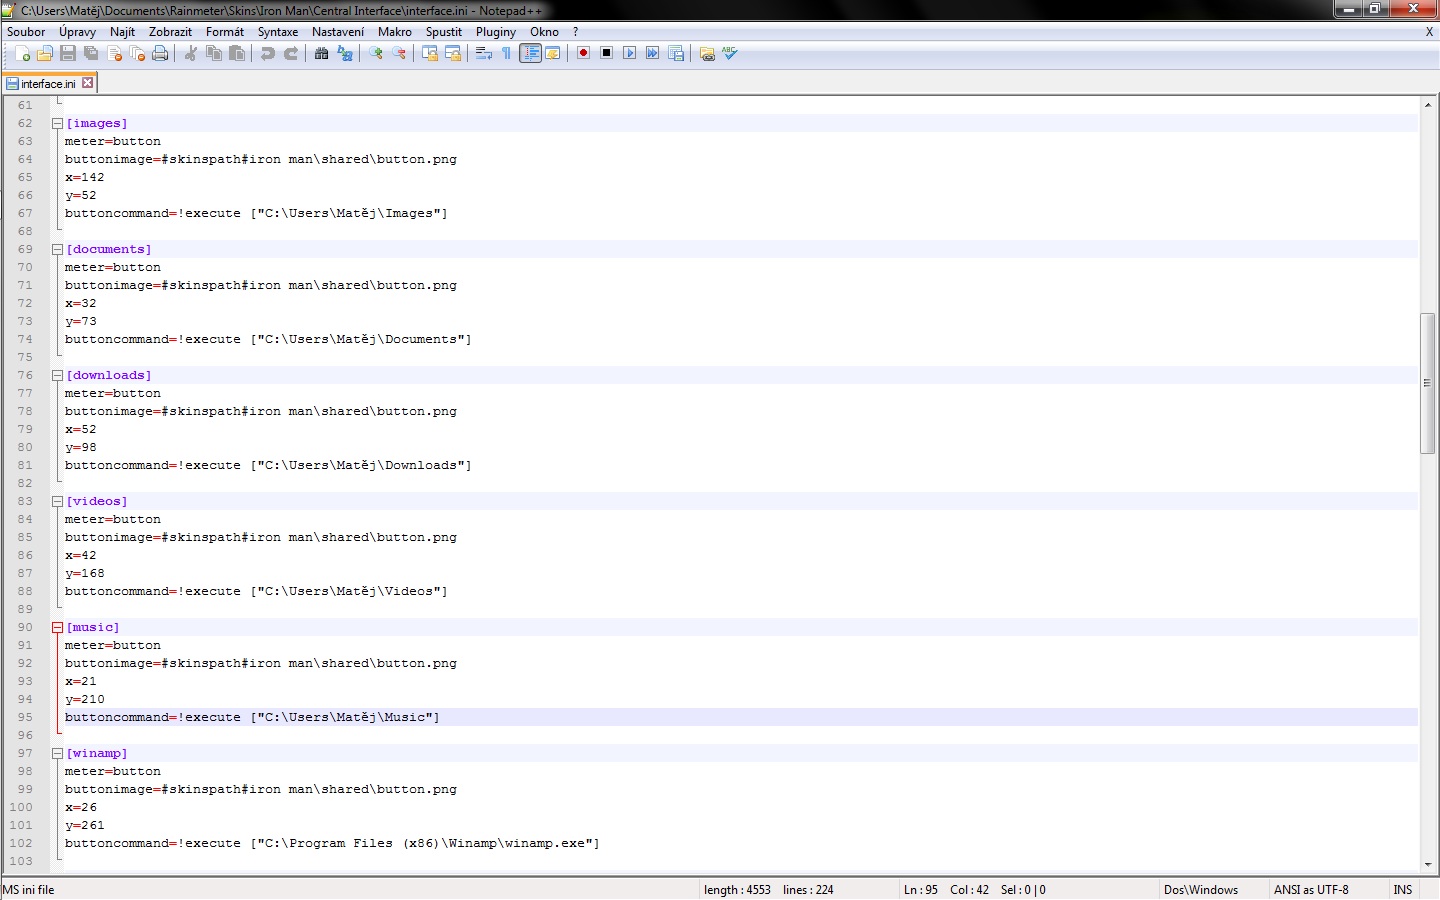Collapse the [music] section fold marker

coord(57,628)
